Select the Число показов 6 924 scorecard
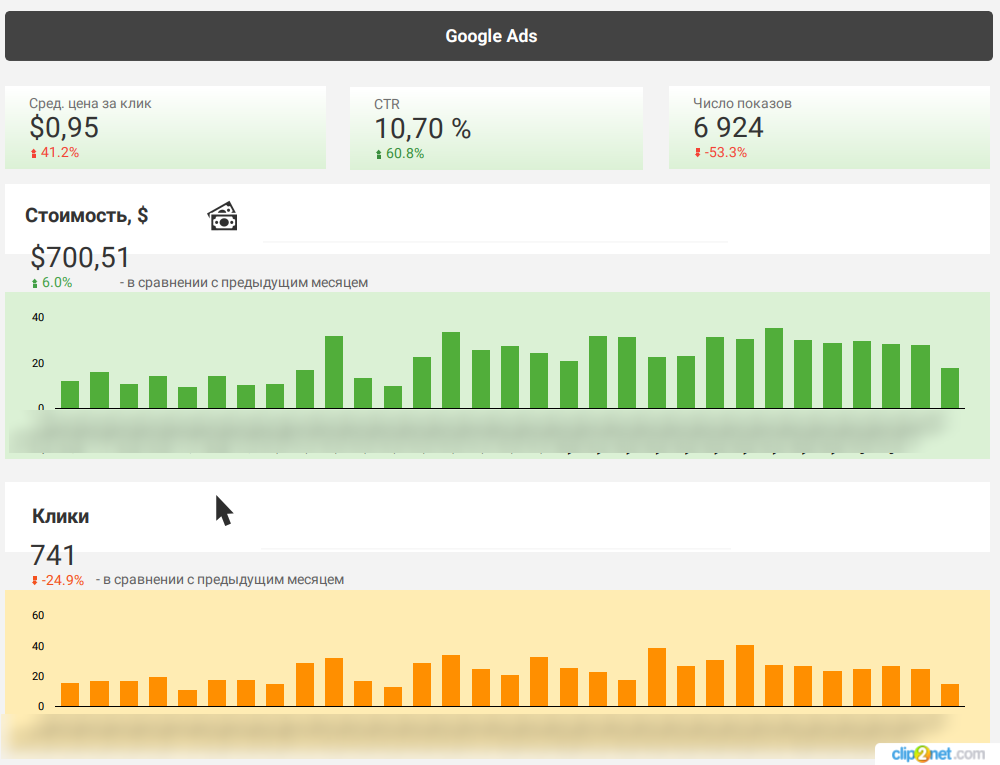Image resolution: width=1000 pixels, height=765 pixels. [829, 127]
